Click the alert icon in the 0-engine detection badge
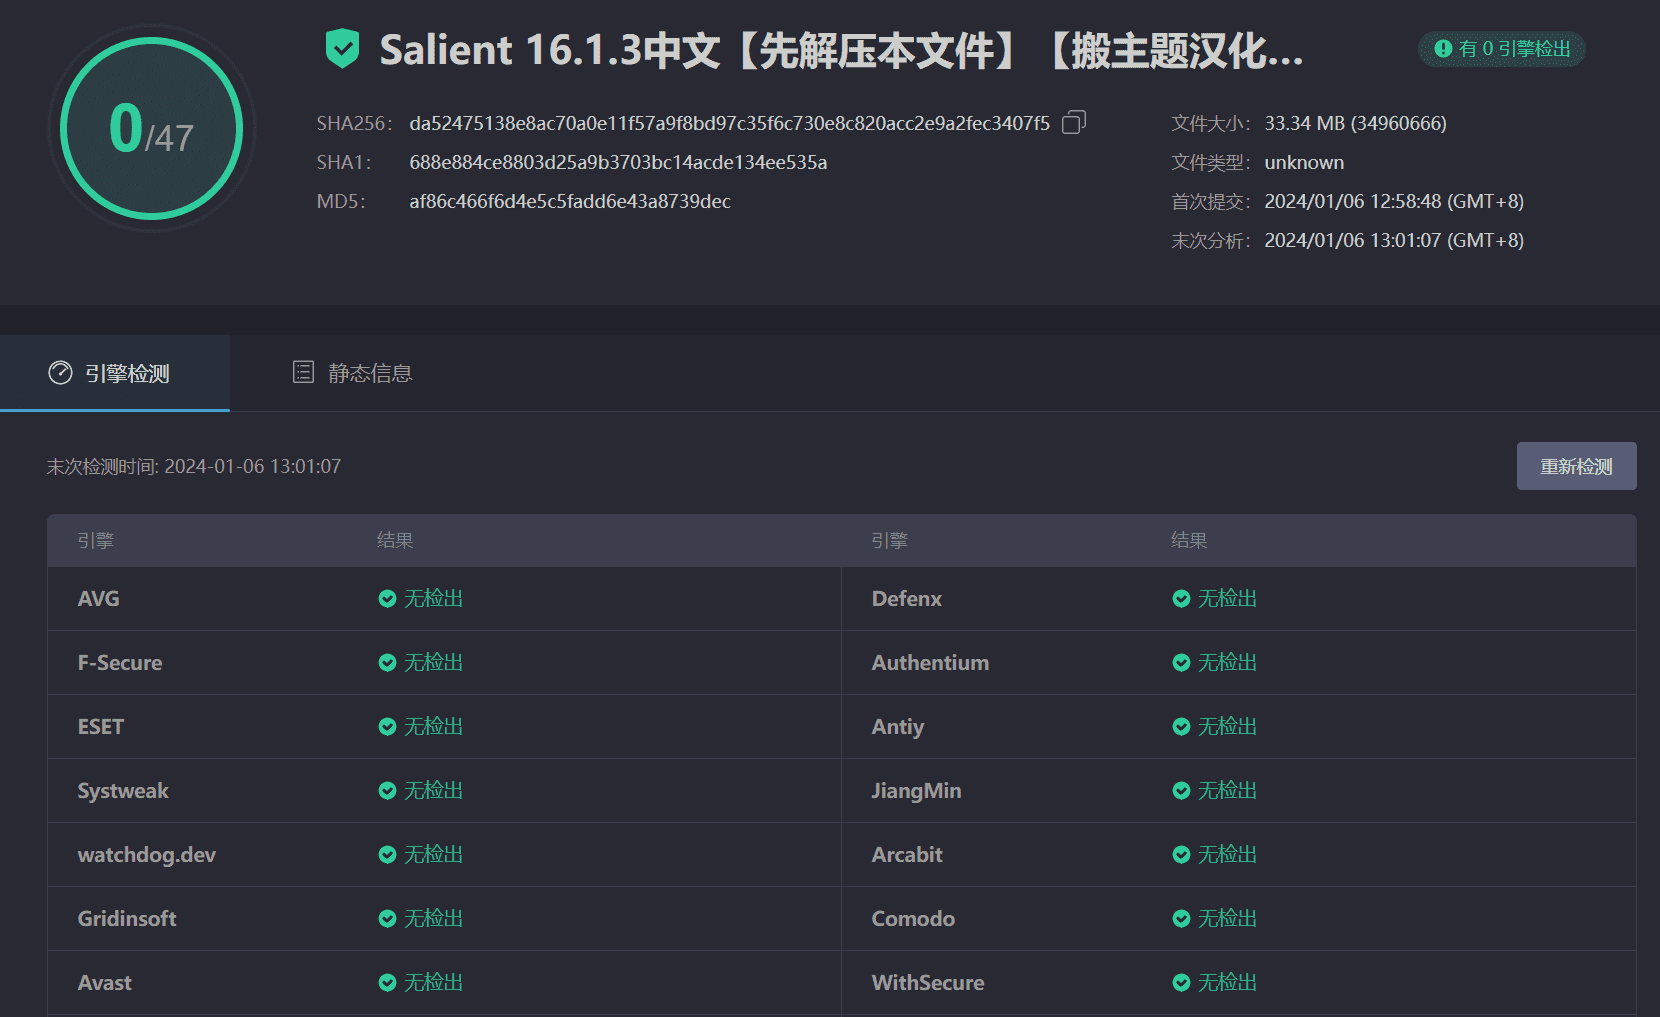This screenshot has height=1017, width=1660. [1442, 48]
